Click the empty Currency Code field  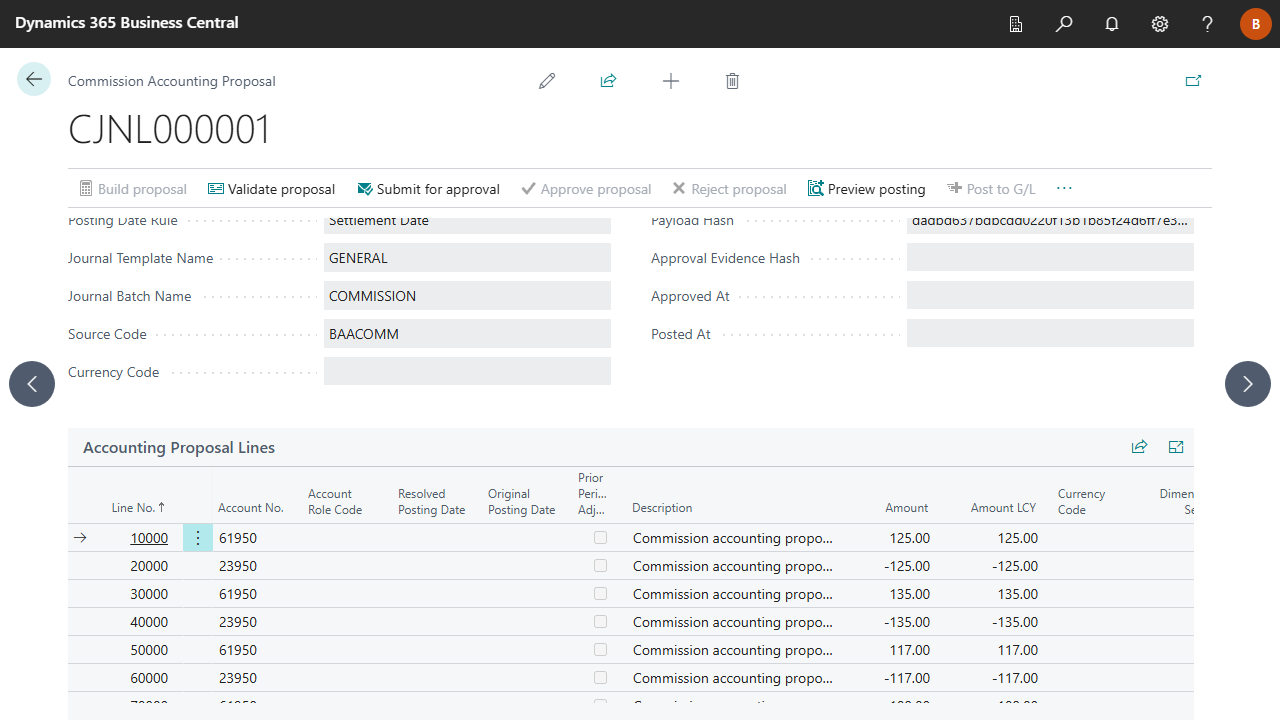tap(467, 372)
